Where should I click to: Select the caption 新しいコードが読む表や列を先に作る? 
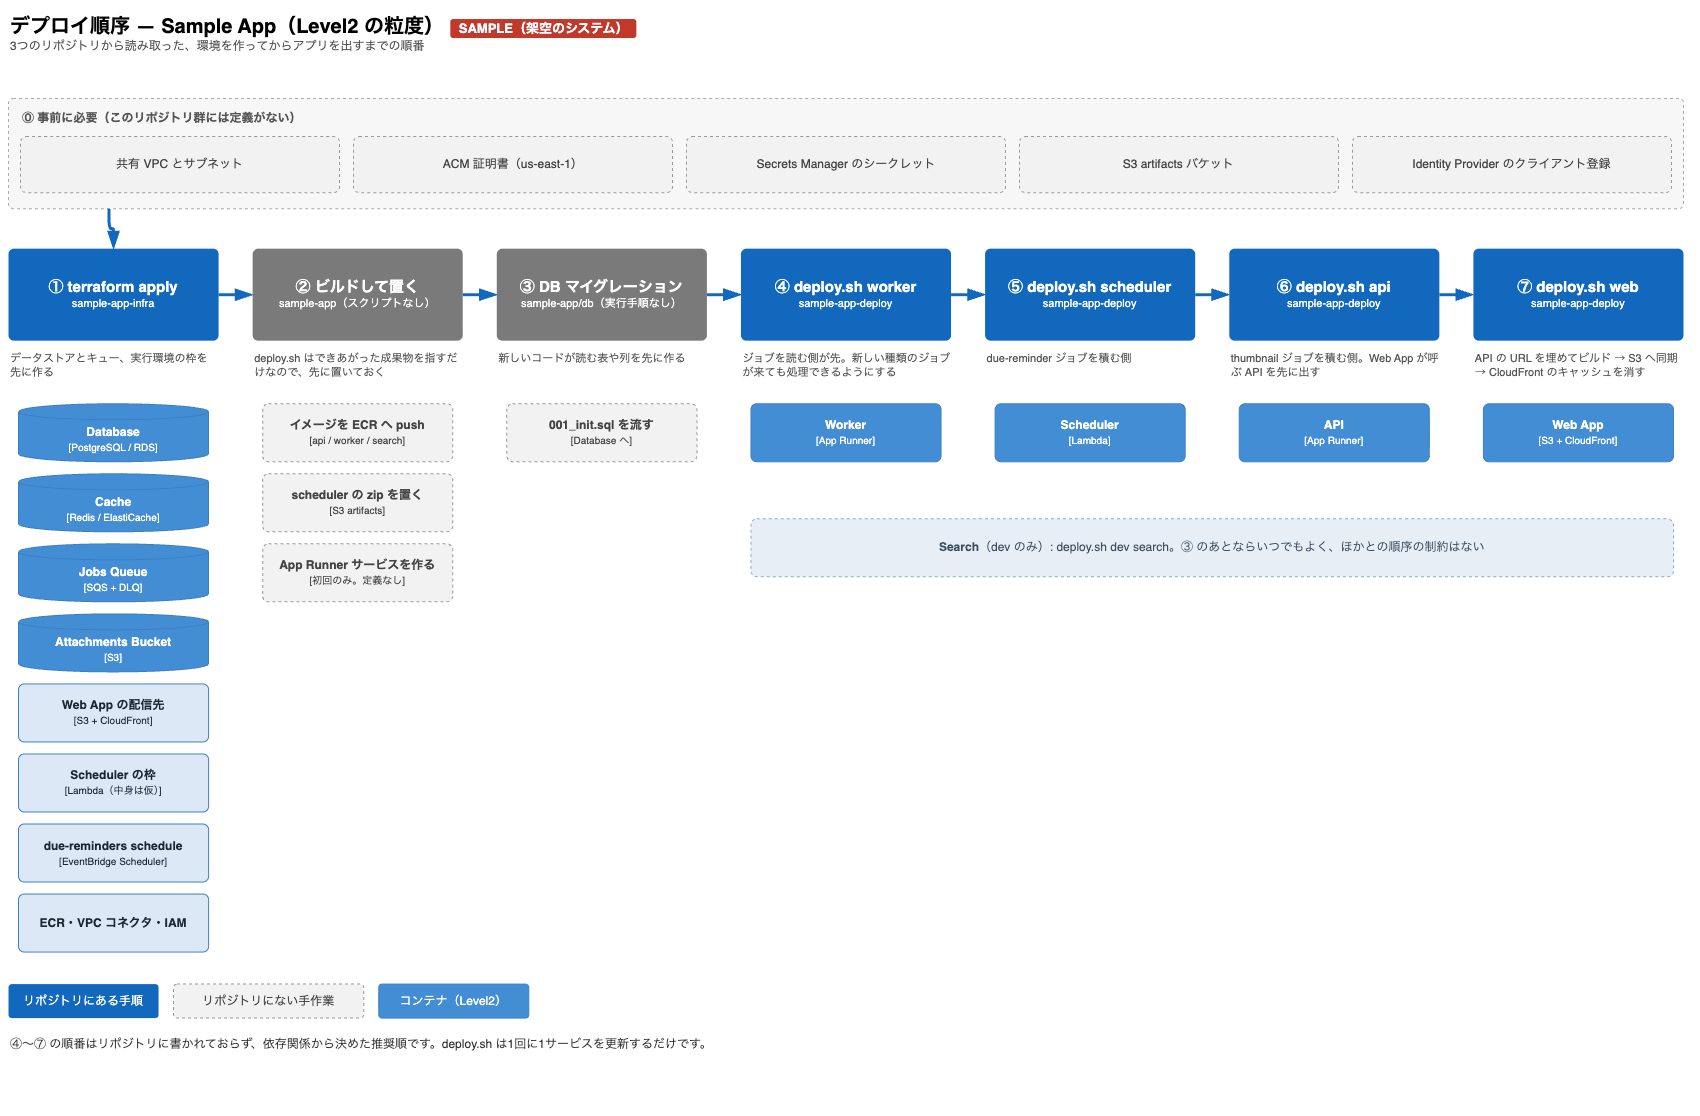pos(591,358)
